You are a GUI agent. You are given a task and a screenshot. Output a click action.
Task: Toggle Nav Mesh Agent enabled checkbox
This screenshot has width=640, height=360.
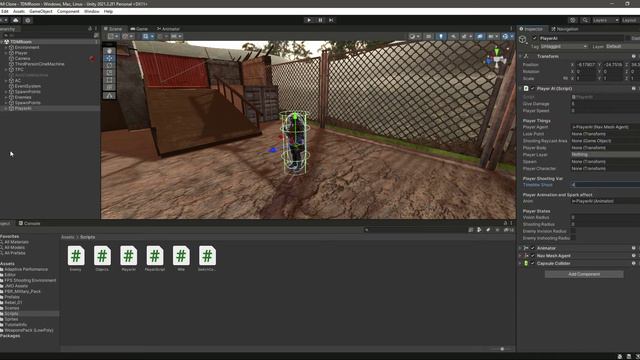[532, 256]
